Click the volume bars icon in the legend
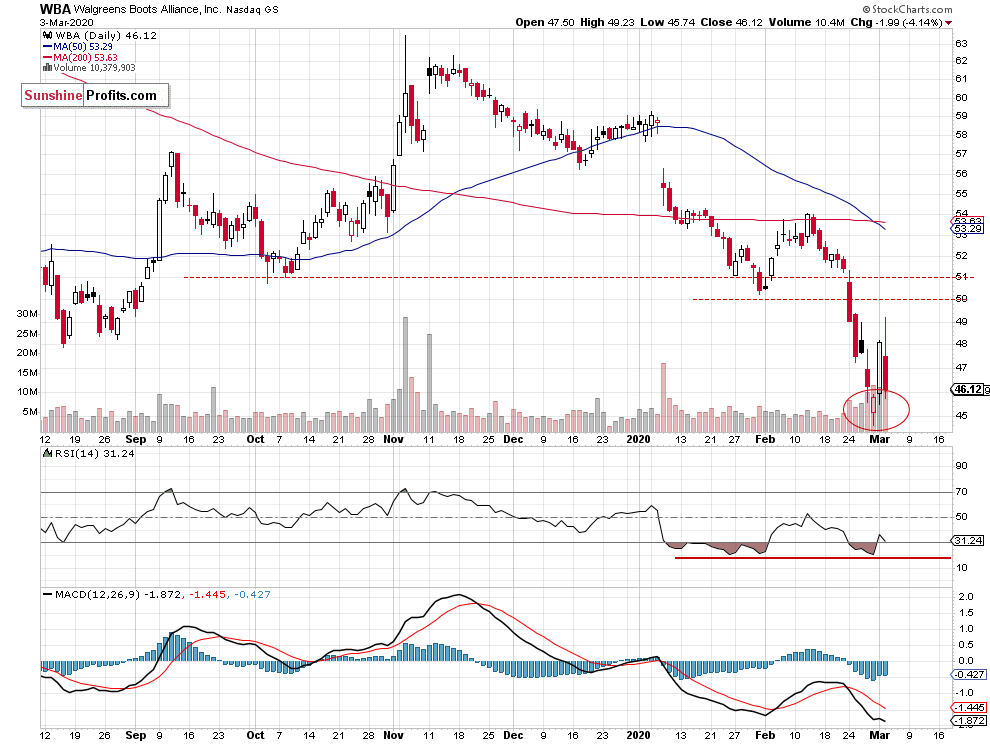Image resolution: width=990 pixels, height=744 pixels. pyautogui.click(x=47, y=68)
